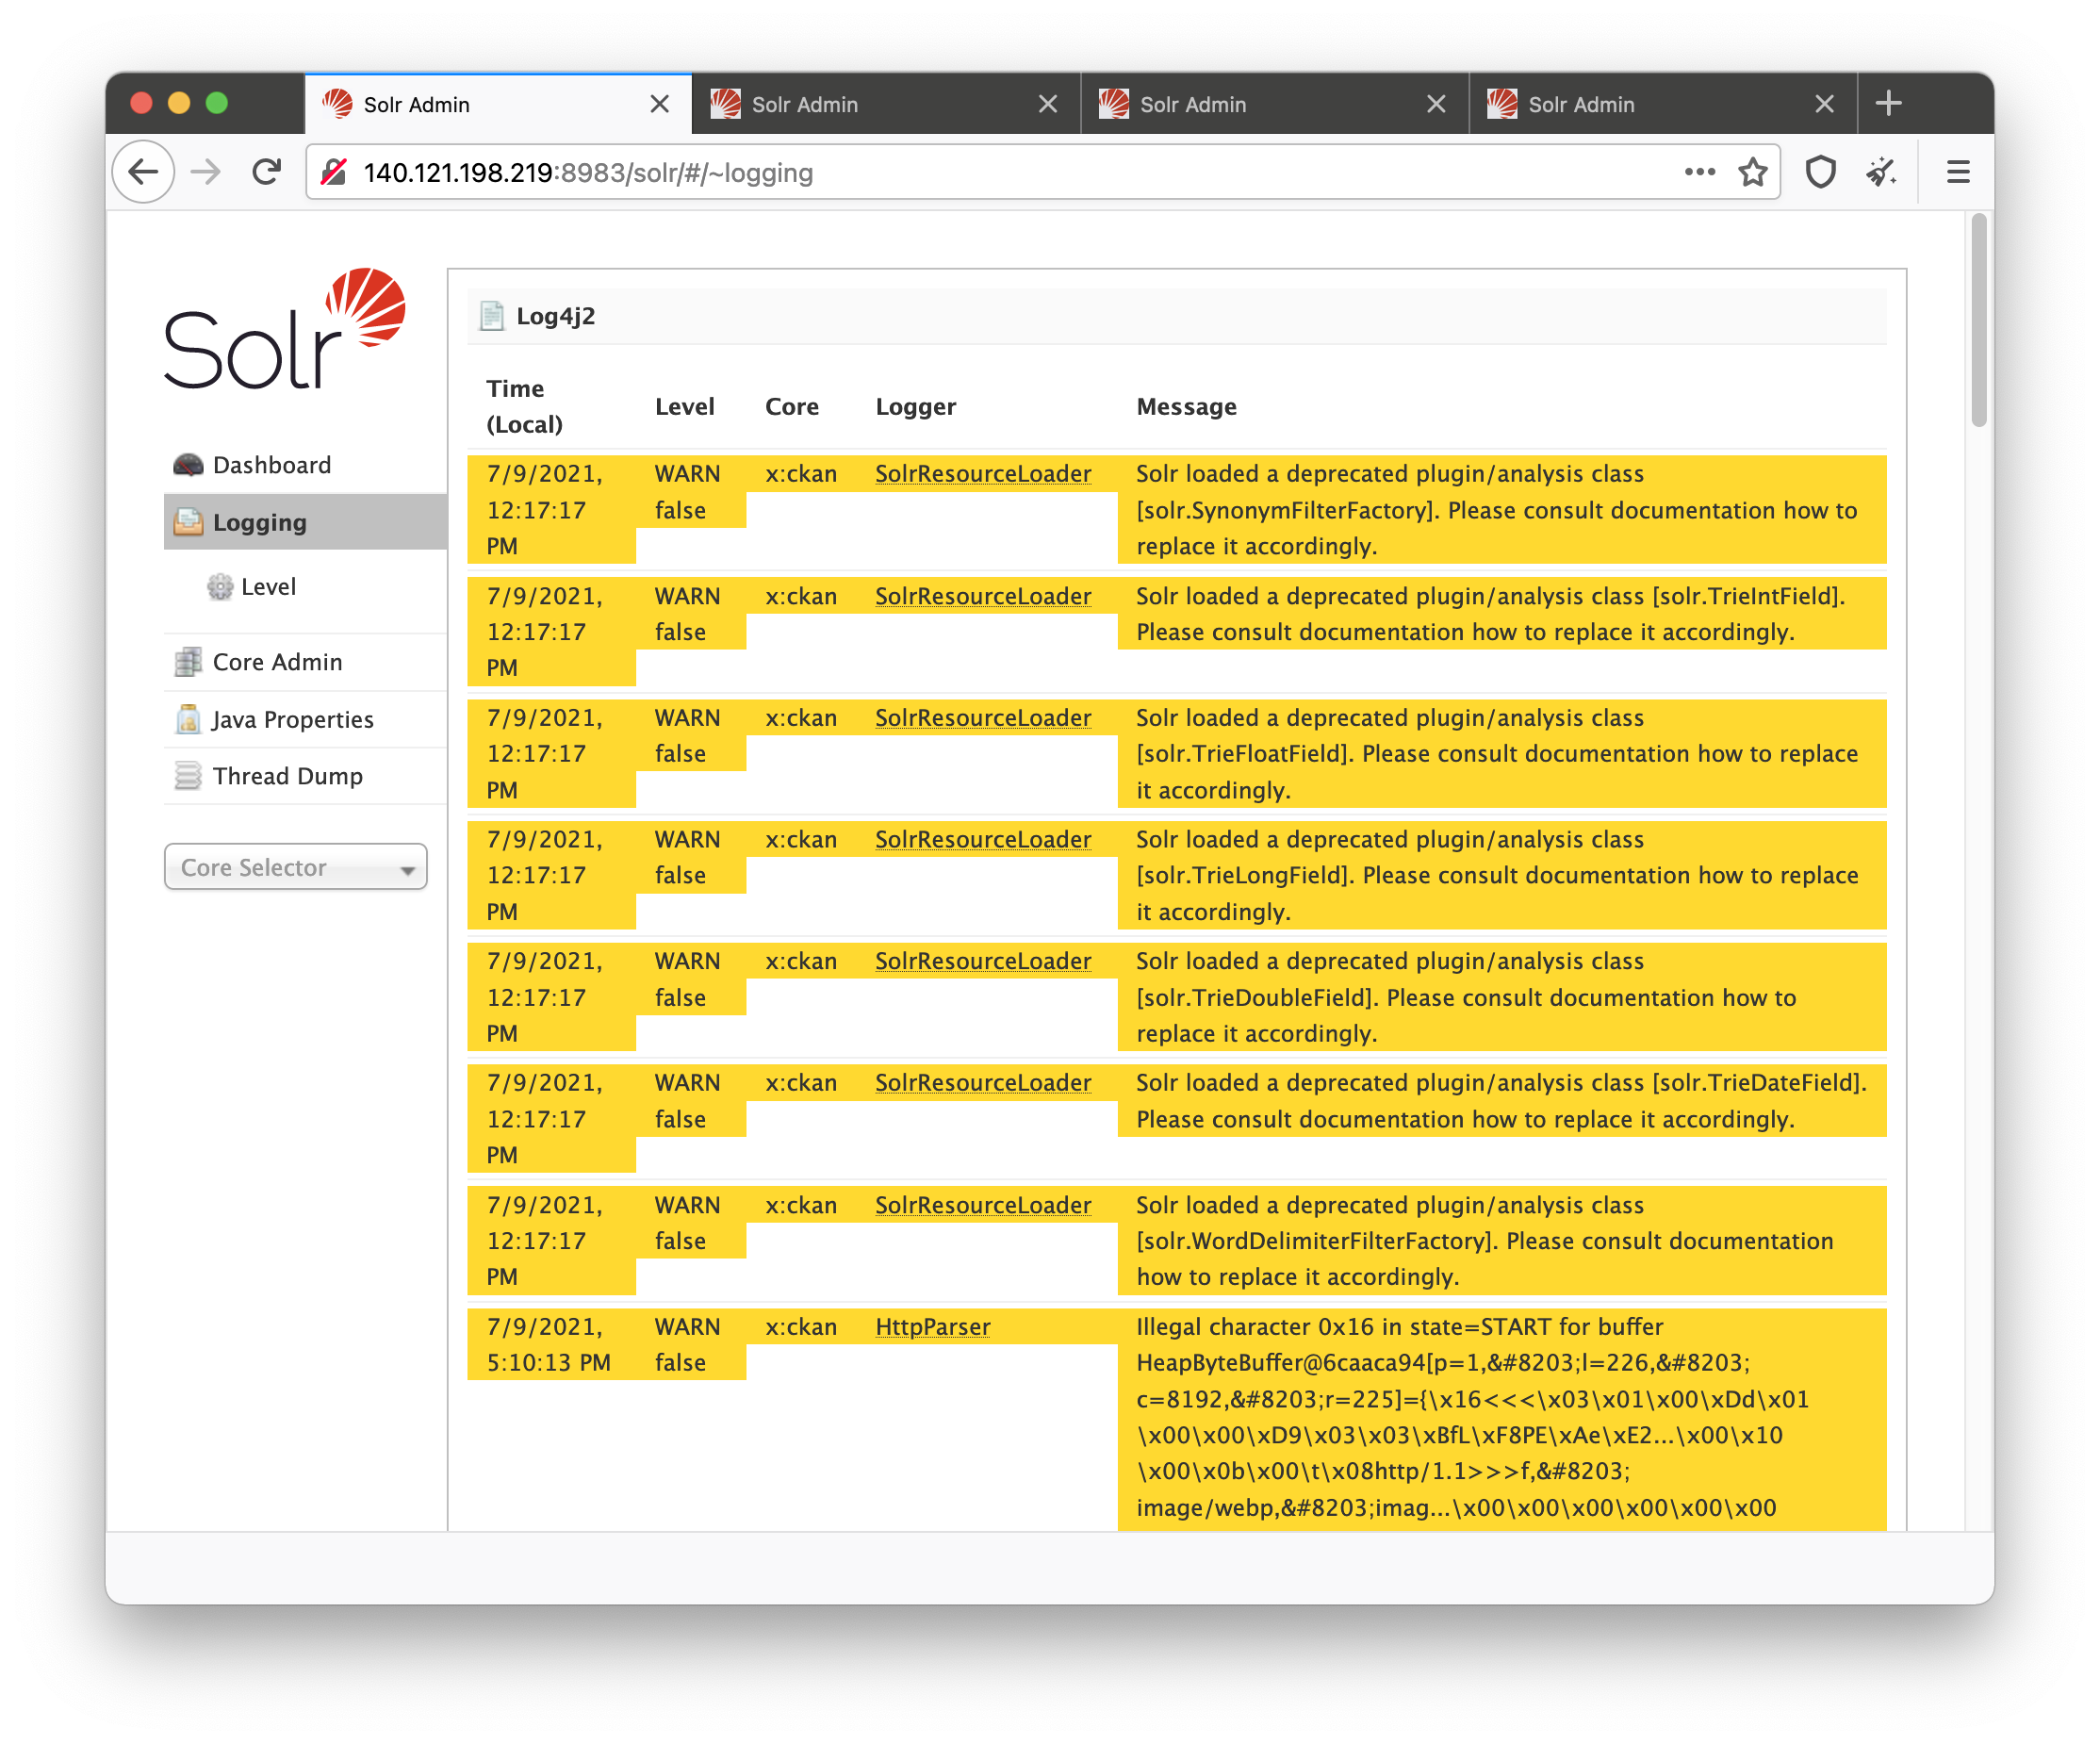Click the Logger column header
The image size is (2100, 1744).
916,407
